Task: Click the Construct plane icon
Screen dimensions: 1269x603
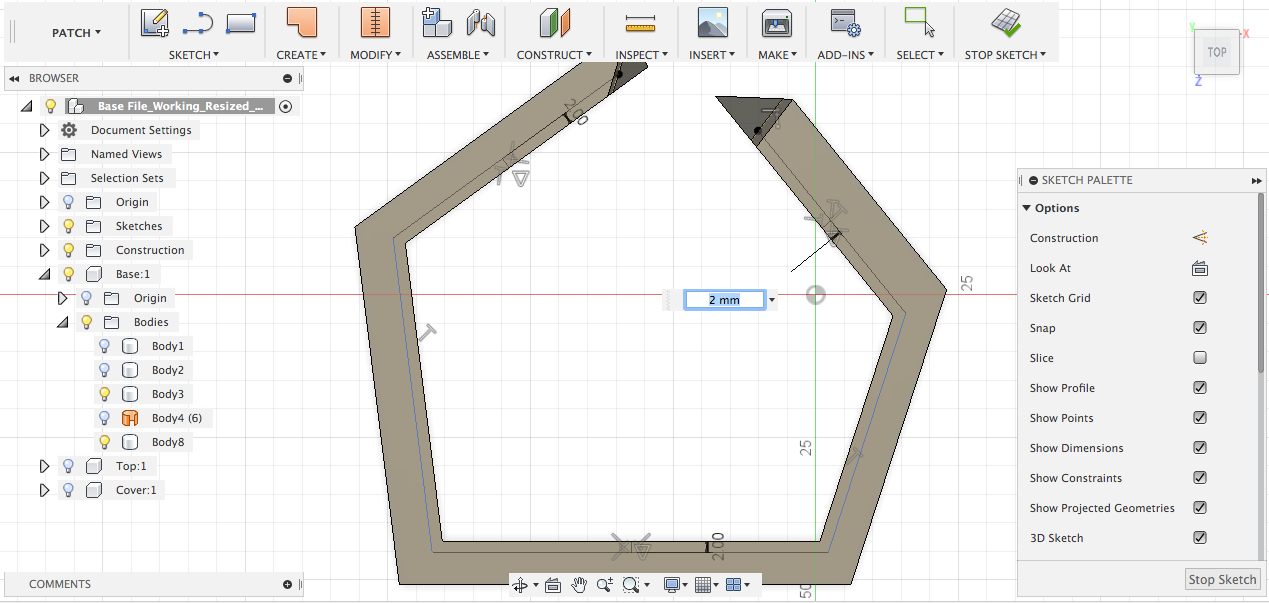Action: [554, 22]
